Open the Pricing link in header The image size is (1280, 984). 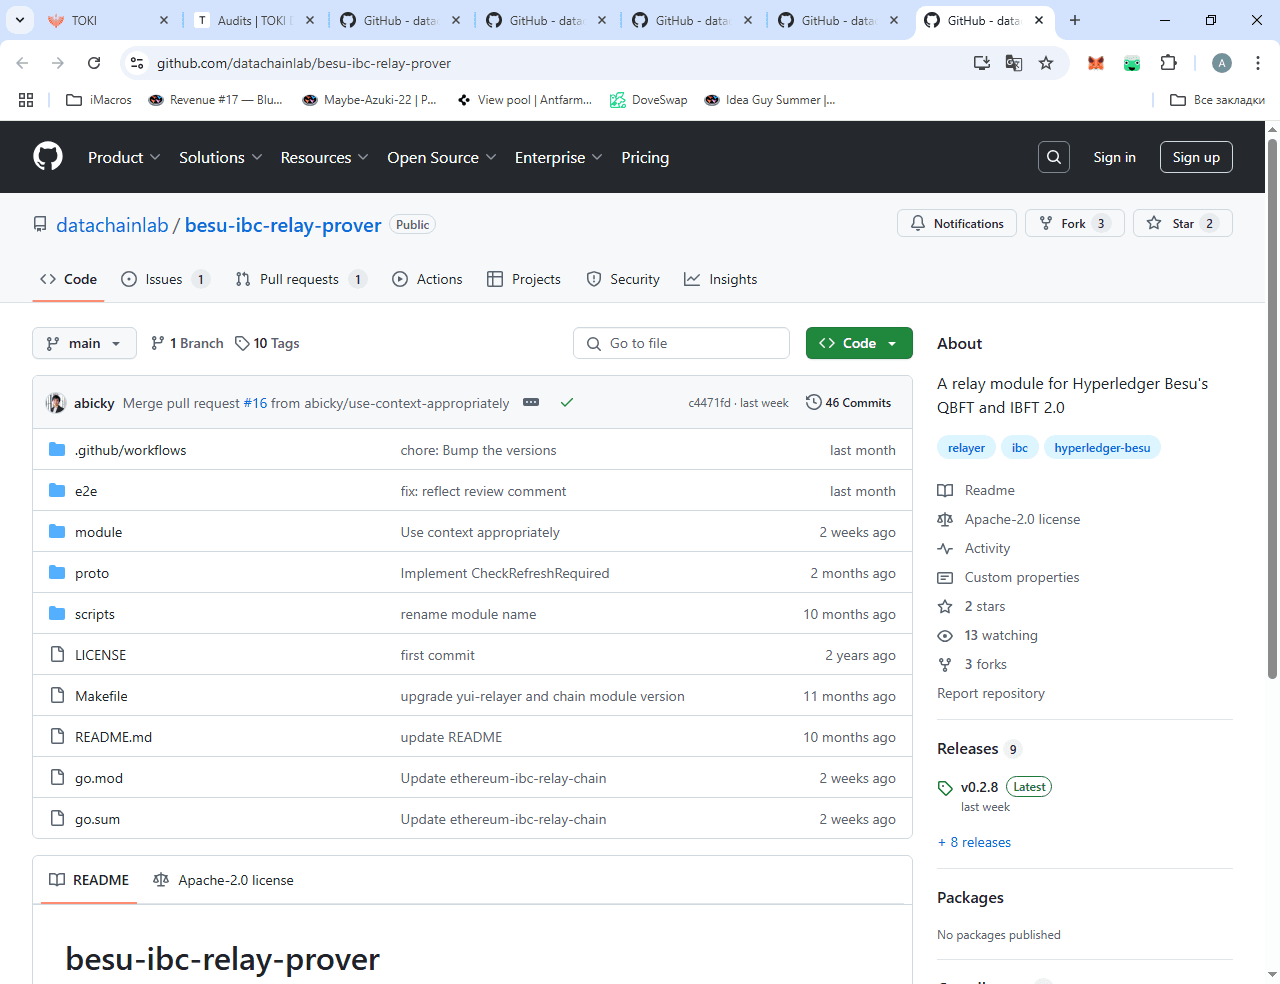[x=645, y=157]
